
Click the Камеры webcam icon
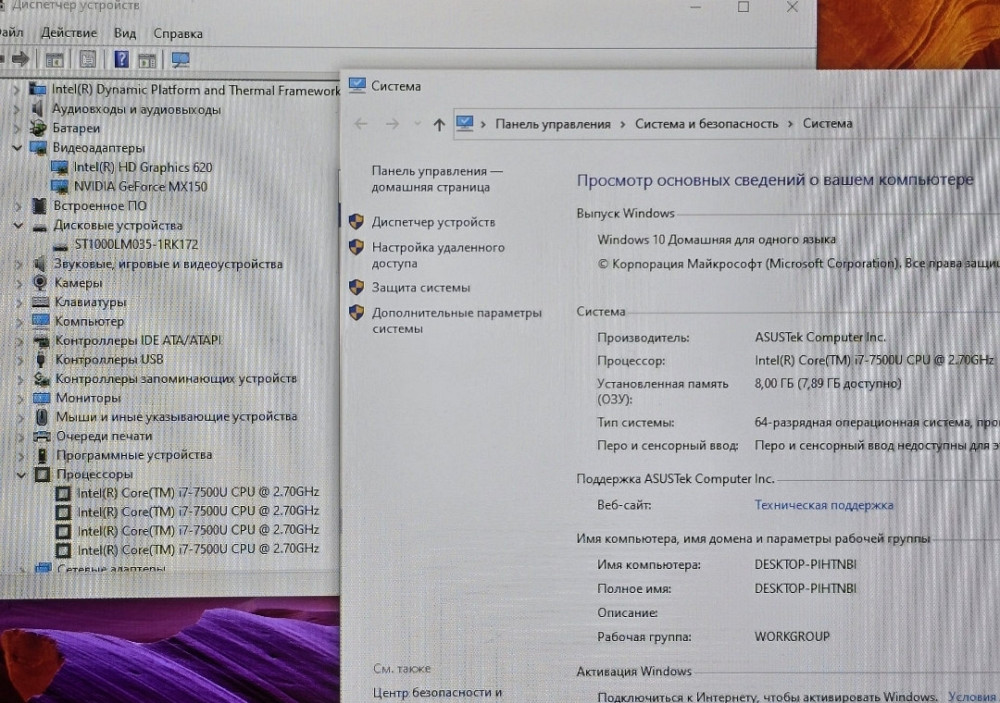pos(40,283)
